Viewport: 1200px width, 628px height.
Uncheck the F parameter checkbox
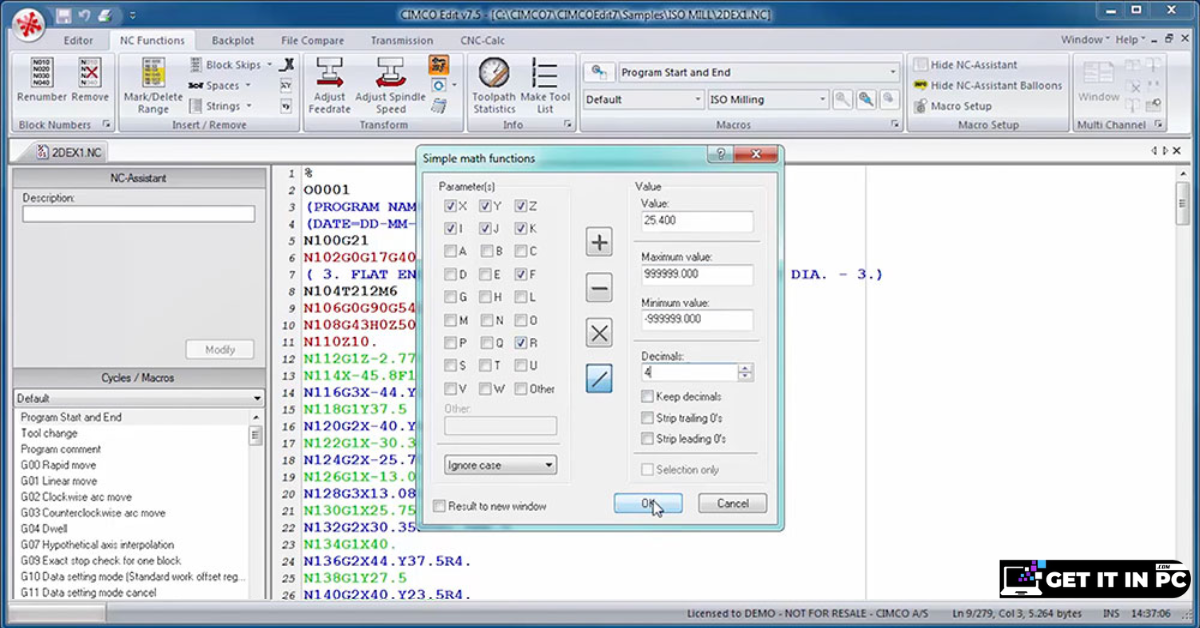click(521, 274)
